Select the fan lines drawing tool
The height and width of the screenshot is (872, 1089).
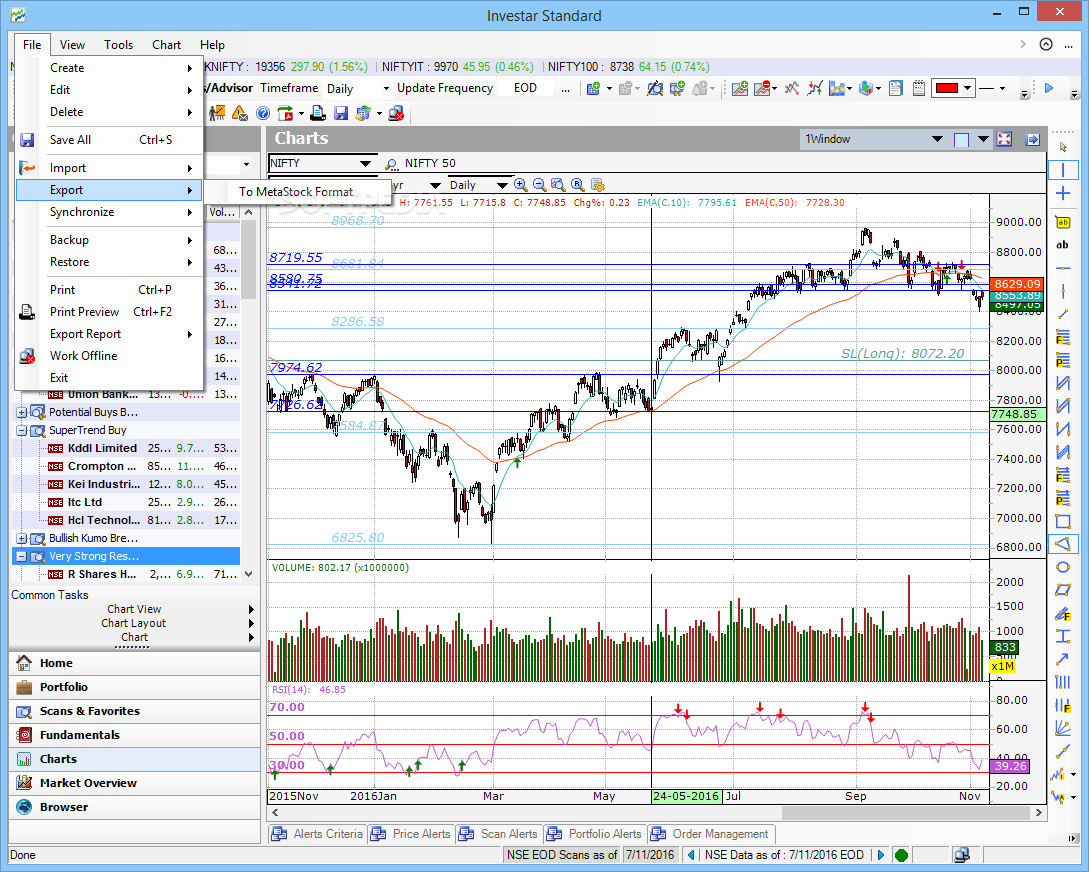click(1063, 728)
